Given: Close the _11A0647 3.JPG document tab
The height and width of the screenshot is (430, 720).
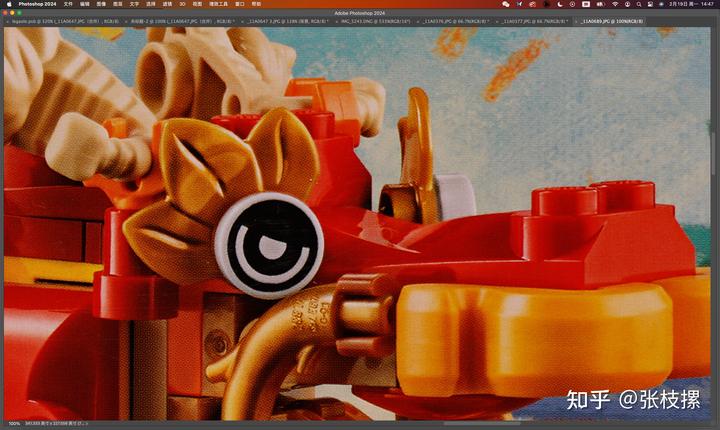Looking at the screenshot, I should pos(244,22).
